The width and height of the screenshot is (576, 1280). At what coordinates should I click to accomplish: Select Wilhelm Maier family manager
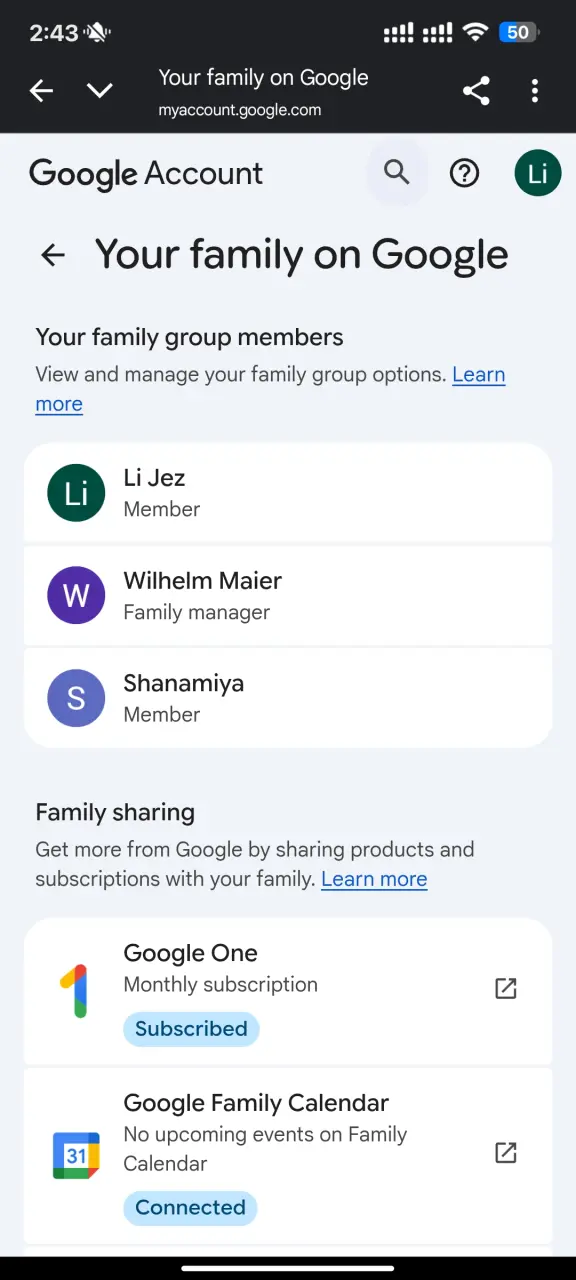coord(288,595)
